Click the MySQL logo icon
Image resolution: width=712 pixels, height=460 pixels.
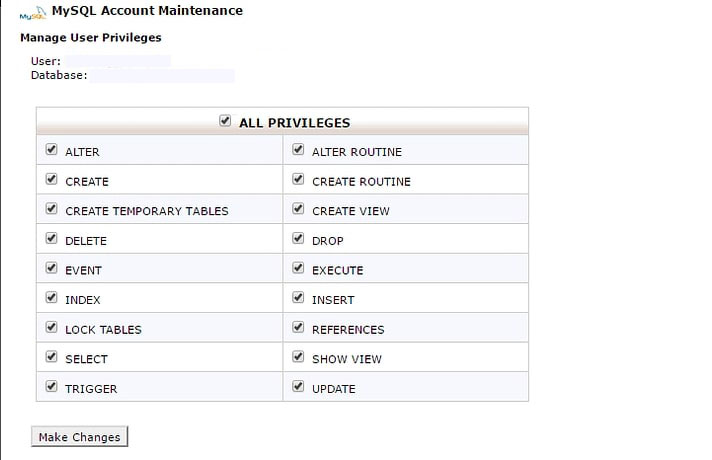click(x=32, y=14)
